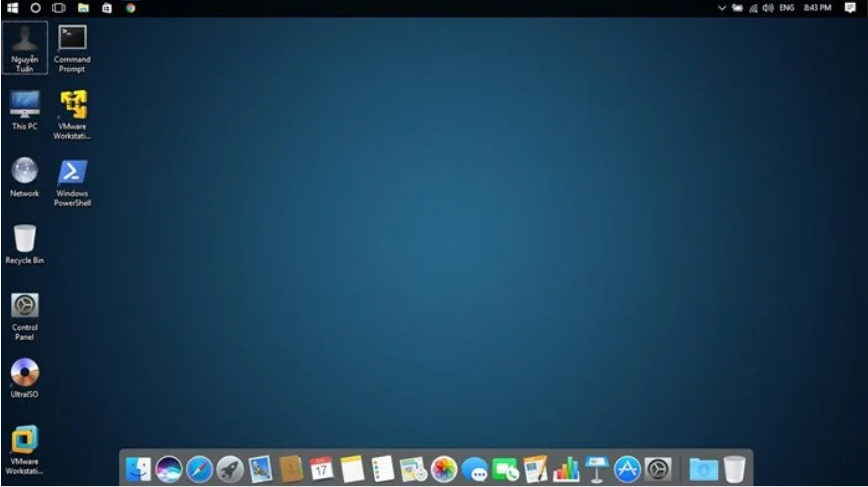Open the network signal tray icon
Viewport: 868px width, 487px height.
pos(753,8)
